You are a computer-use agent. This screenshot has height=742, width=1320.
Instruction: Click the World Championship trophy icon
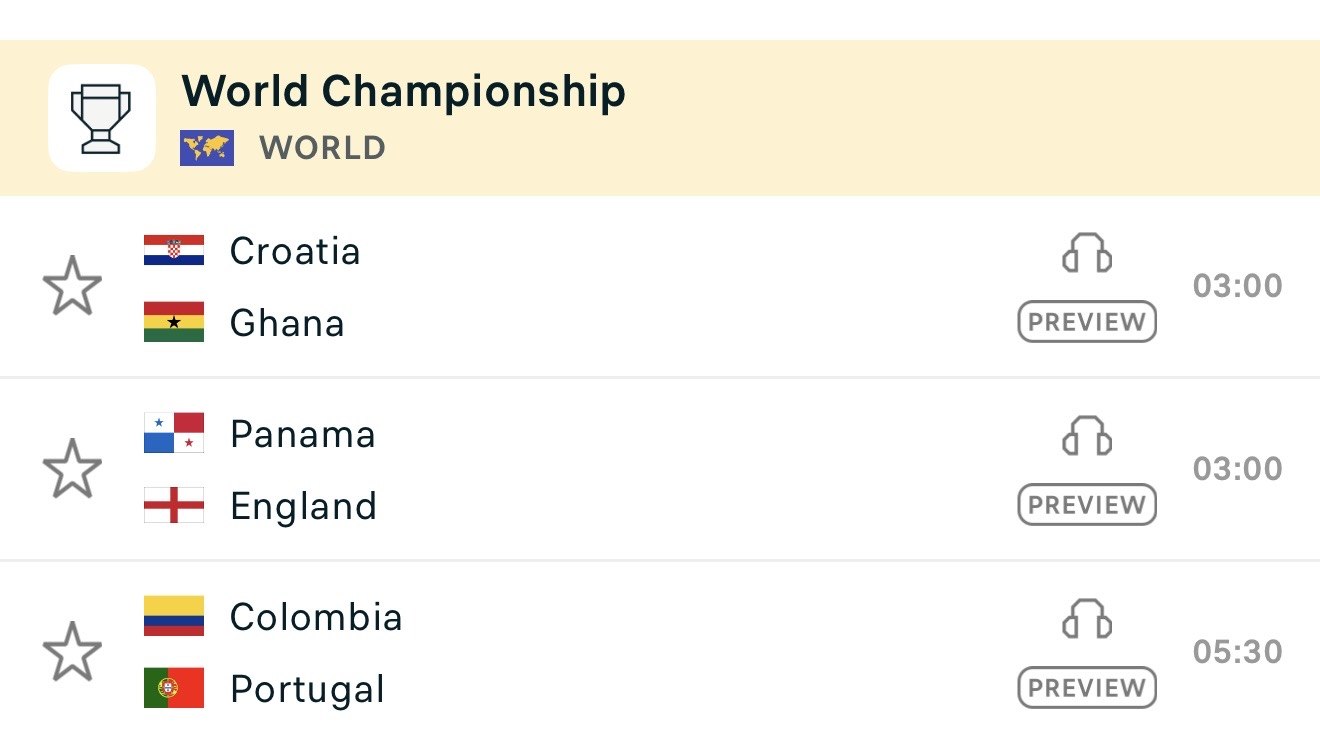point(102,118)
